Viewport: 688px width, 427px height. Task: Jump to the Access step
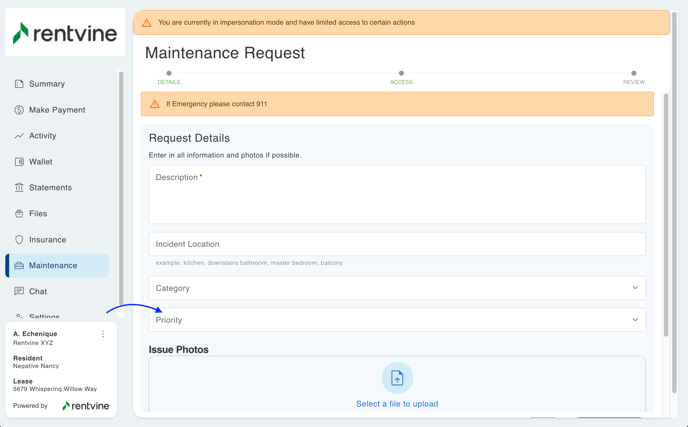pos(401,76)
